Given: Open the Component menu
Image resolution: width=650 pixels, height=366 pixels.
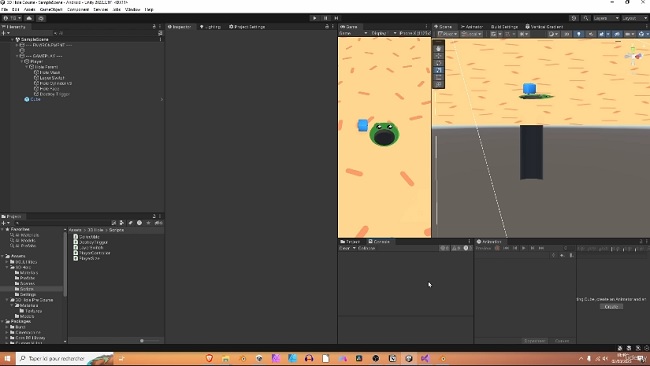Looking at the screenshot, I should pos(78,9).
